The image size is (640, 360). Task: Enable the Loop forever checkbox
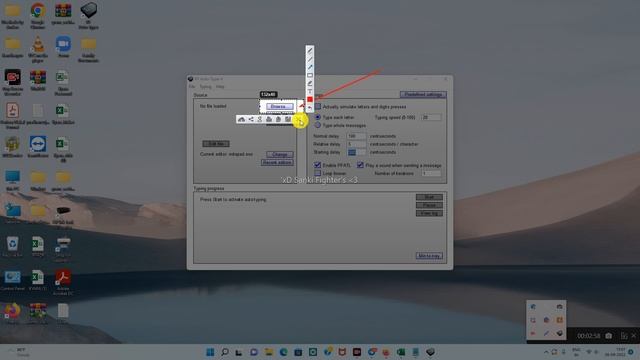point(318,173)
